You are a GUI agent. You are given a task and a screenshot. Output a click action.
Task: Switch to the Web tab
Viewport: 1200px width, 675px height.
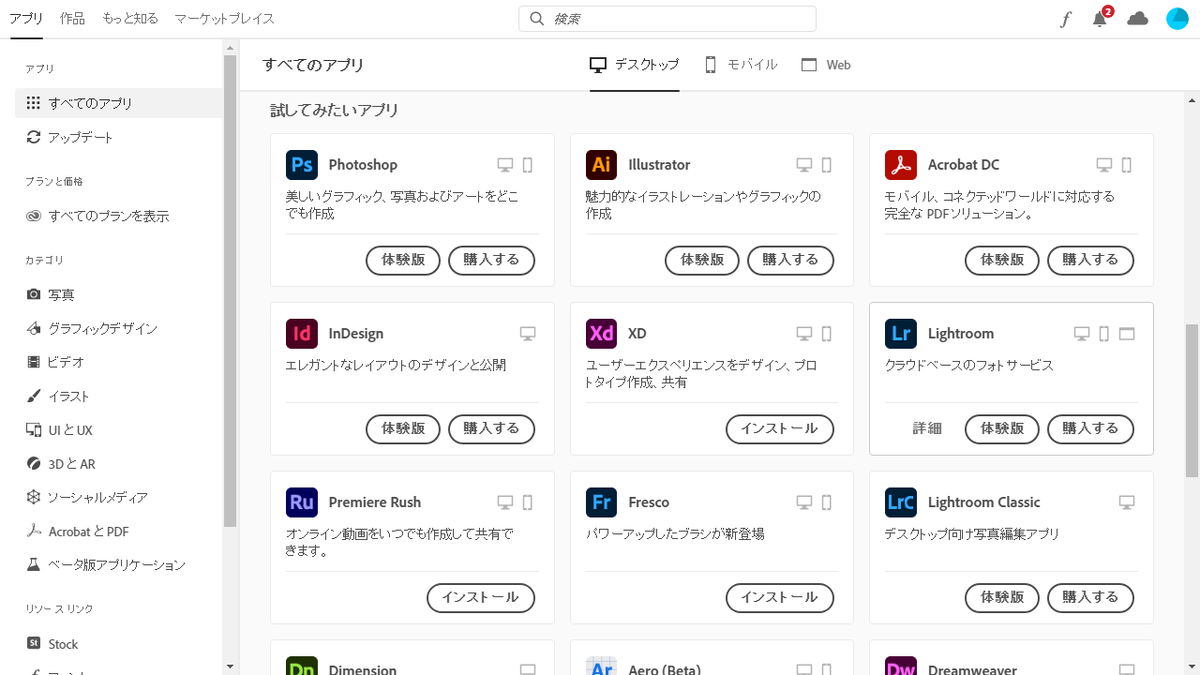(x=826, y=65)
